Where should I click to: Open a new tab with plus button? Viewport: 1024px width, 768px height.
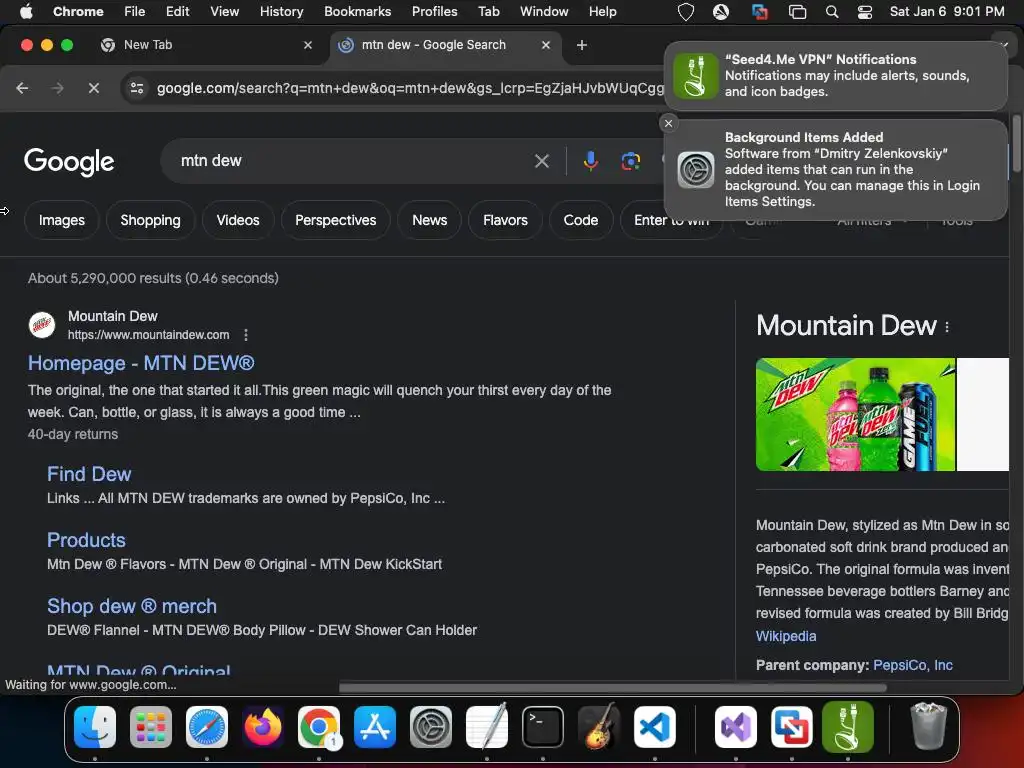pos(582,45)
